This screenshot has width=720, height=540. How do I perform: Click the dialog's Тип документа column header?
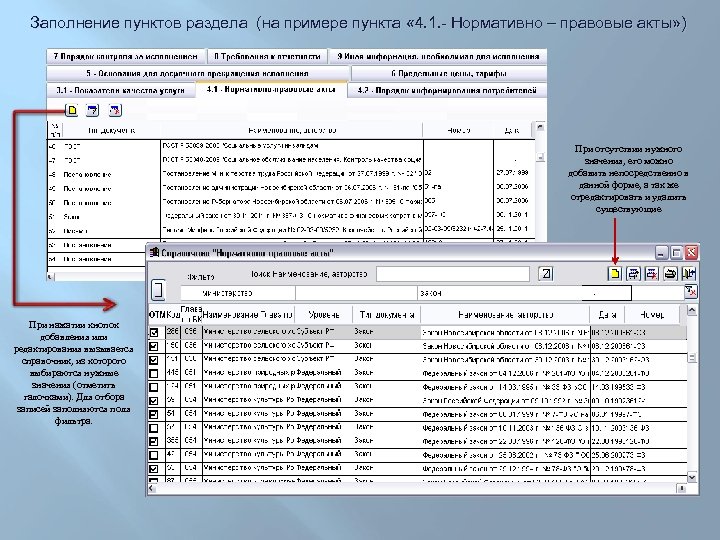(x=387, y=315)
